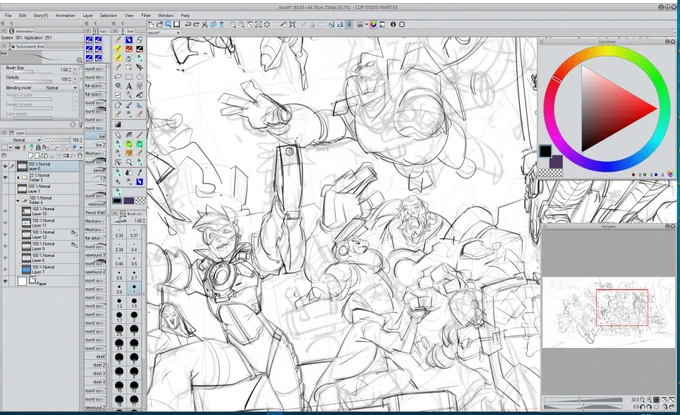This screenshot has height=415, width=680.
Task: Click the Lock layer padlock icon
Action: click(38, 148)
